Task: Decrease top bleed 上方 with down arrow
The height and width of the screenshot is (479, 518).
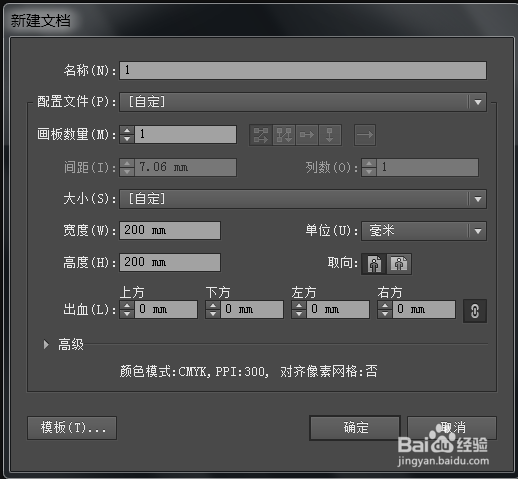Action: [x=127, y=314]
